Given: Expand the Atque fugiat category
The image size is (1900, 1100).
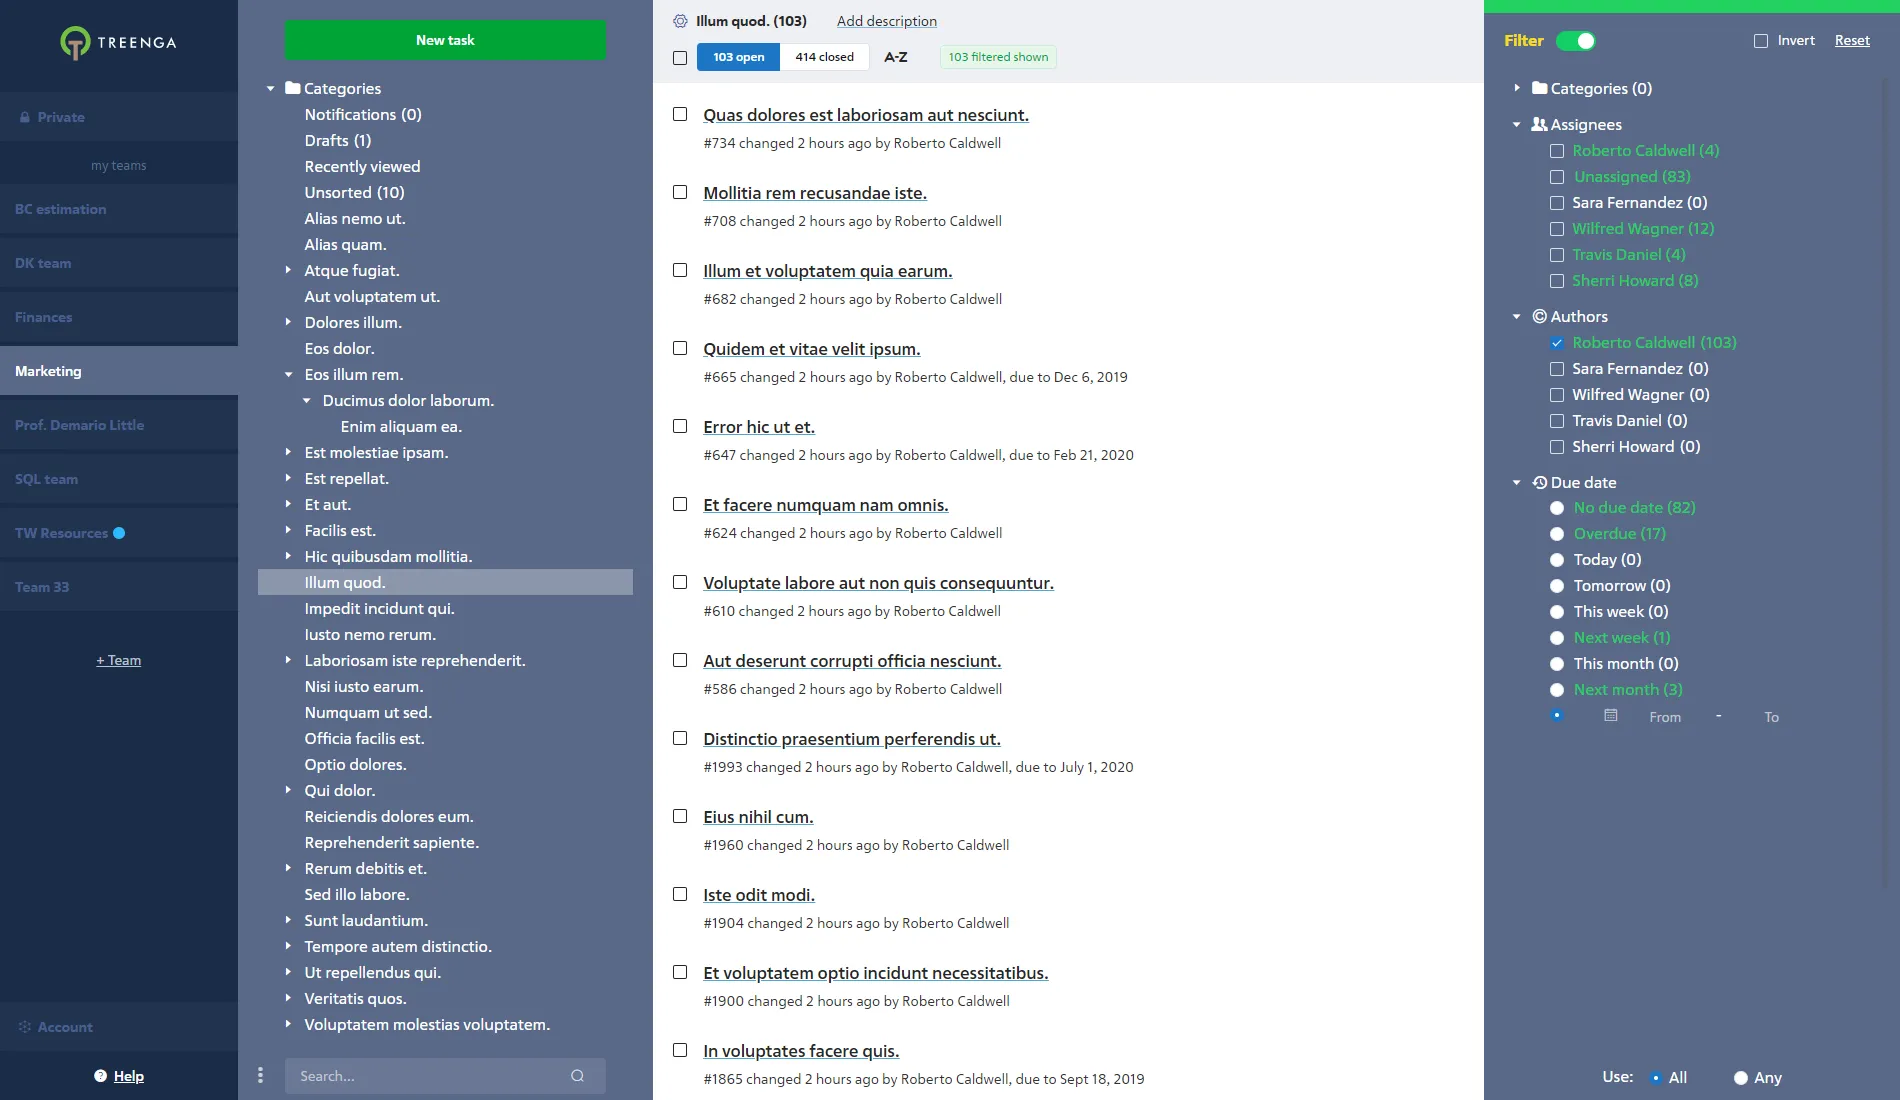Looking at the screenshot, I should tap(287, 270).
